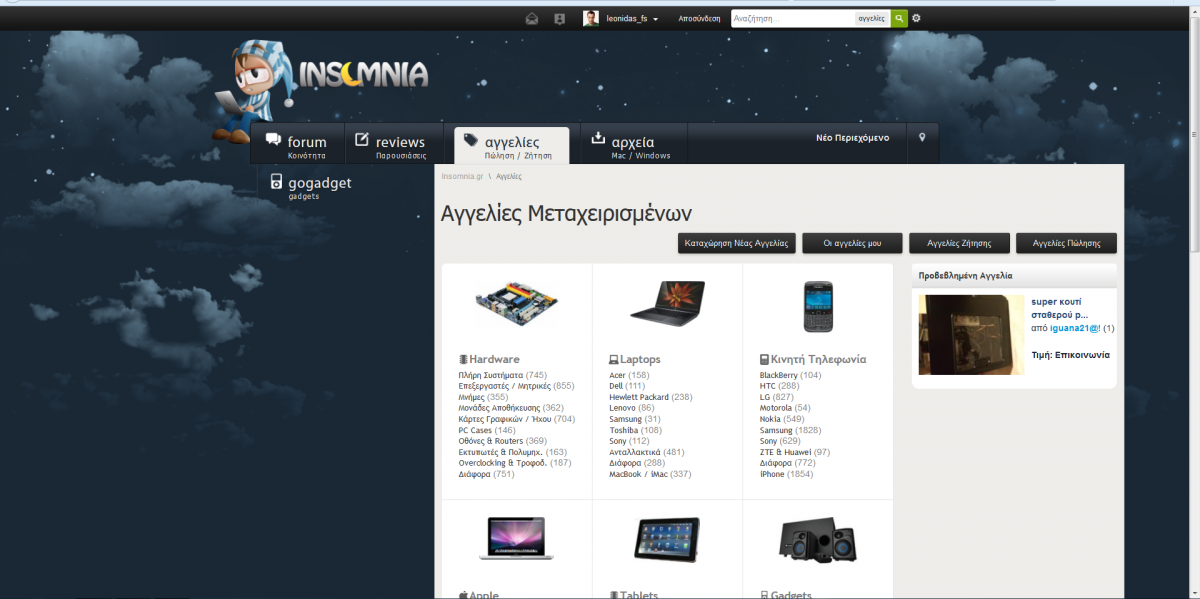Click the tablet category image
This screenshot has height=599, width=1200.
tap(667, 540)
